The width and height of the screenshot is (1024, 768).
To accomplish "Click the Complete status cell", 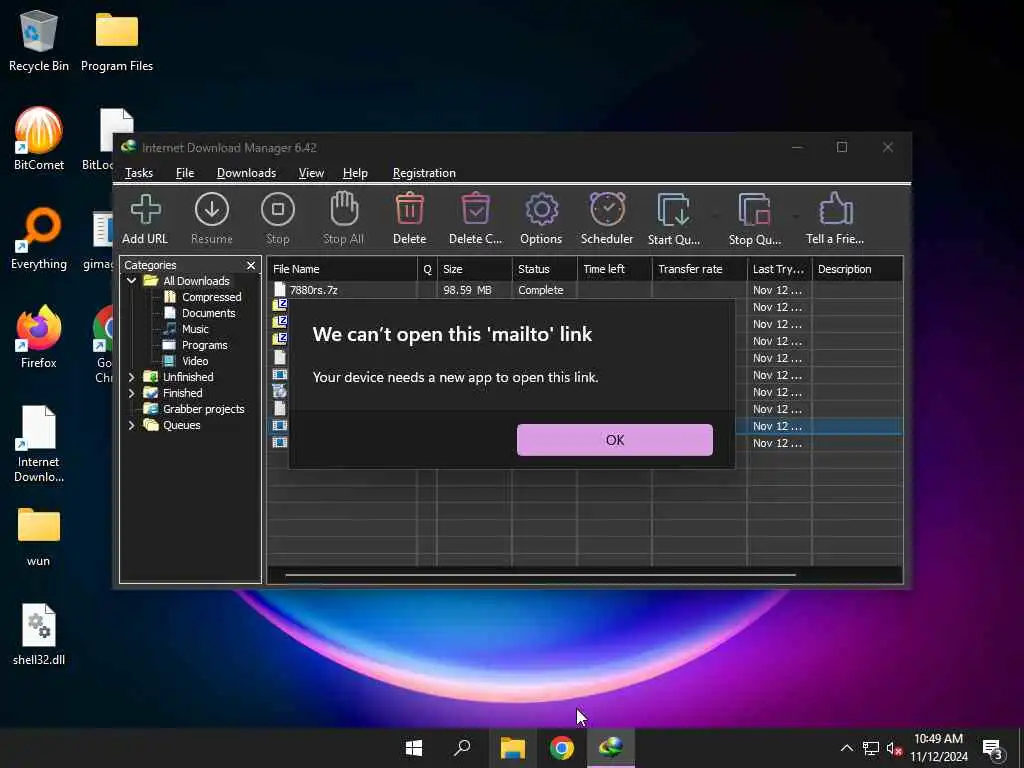I will pos(540,290).
